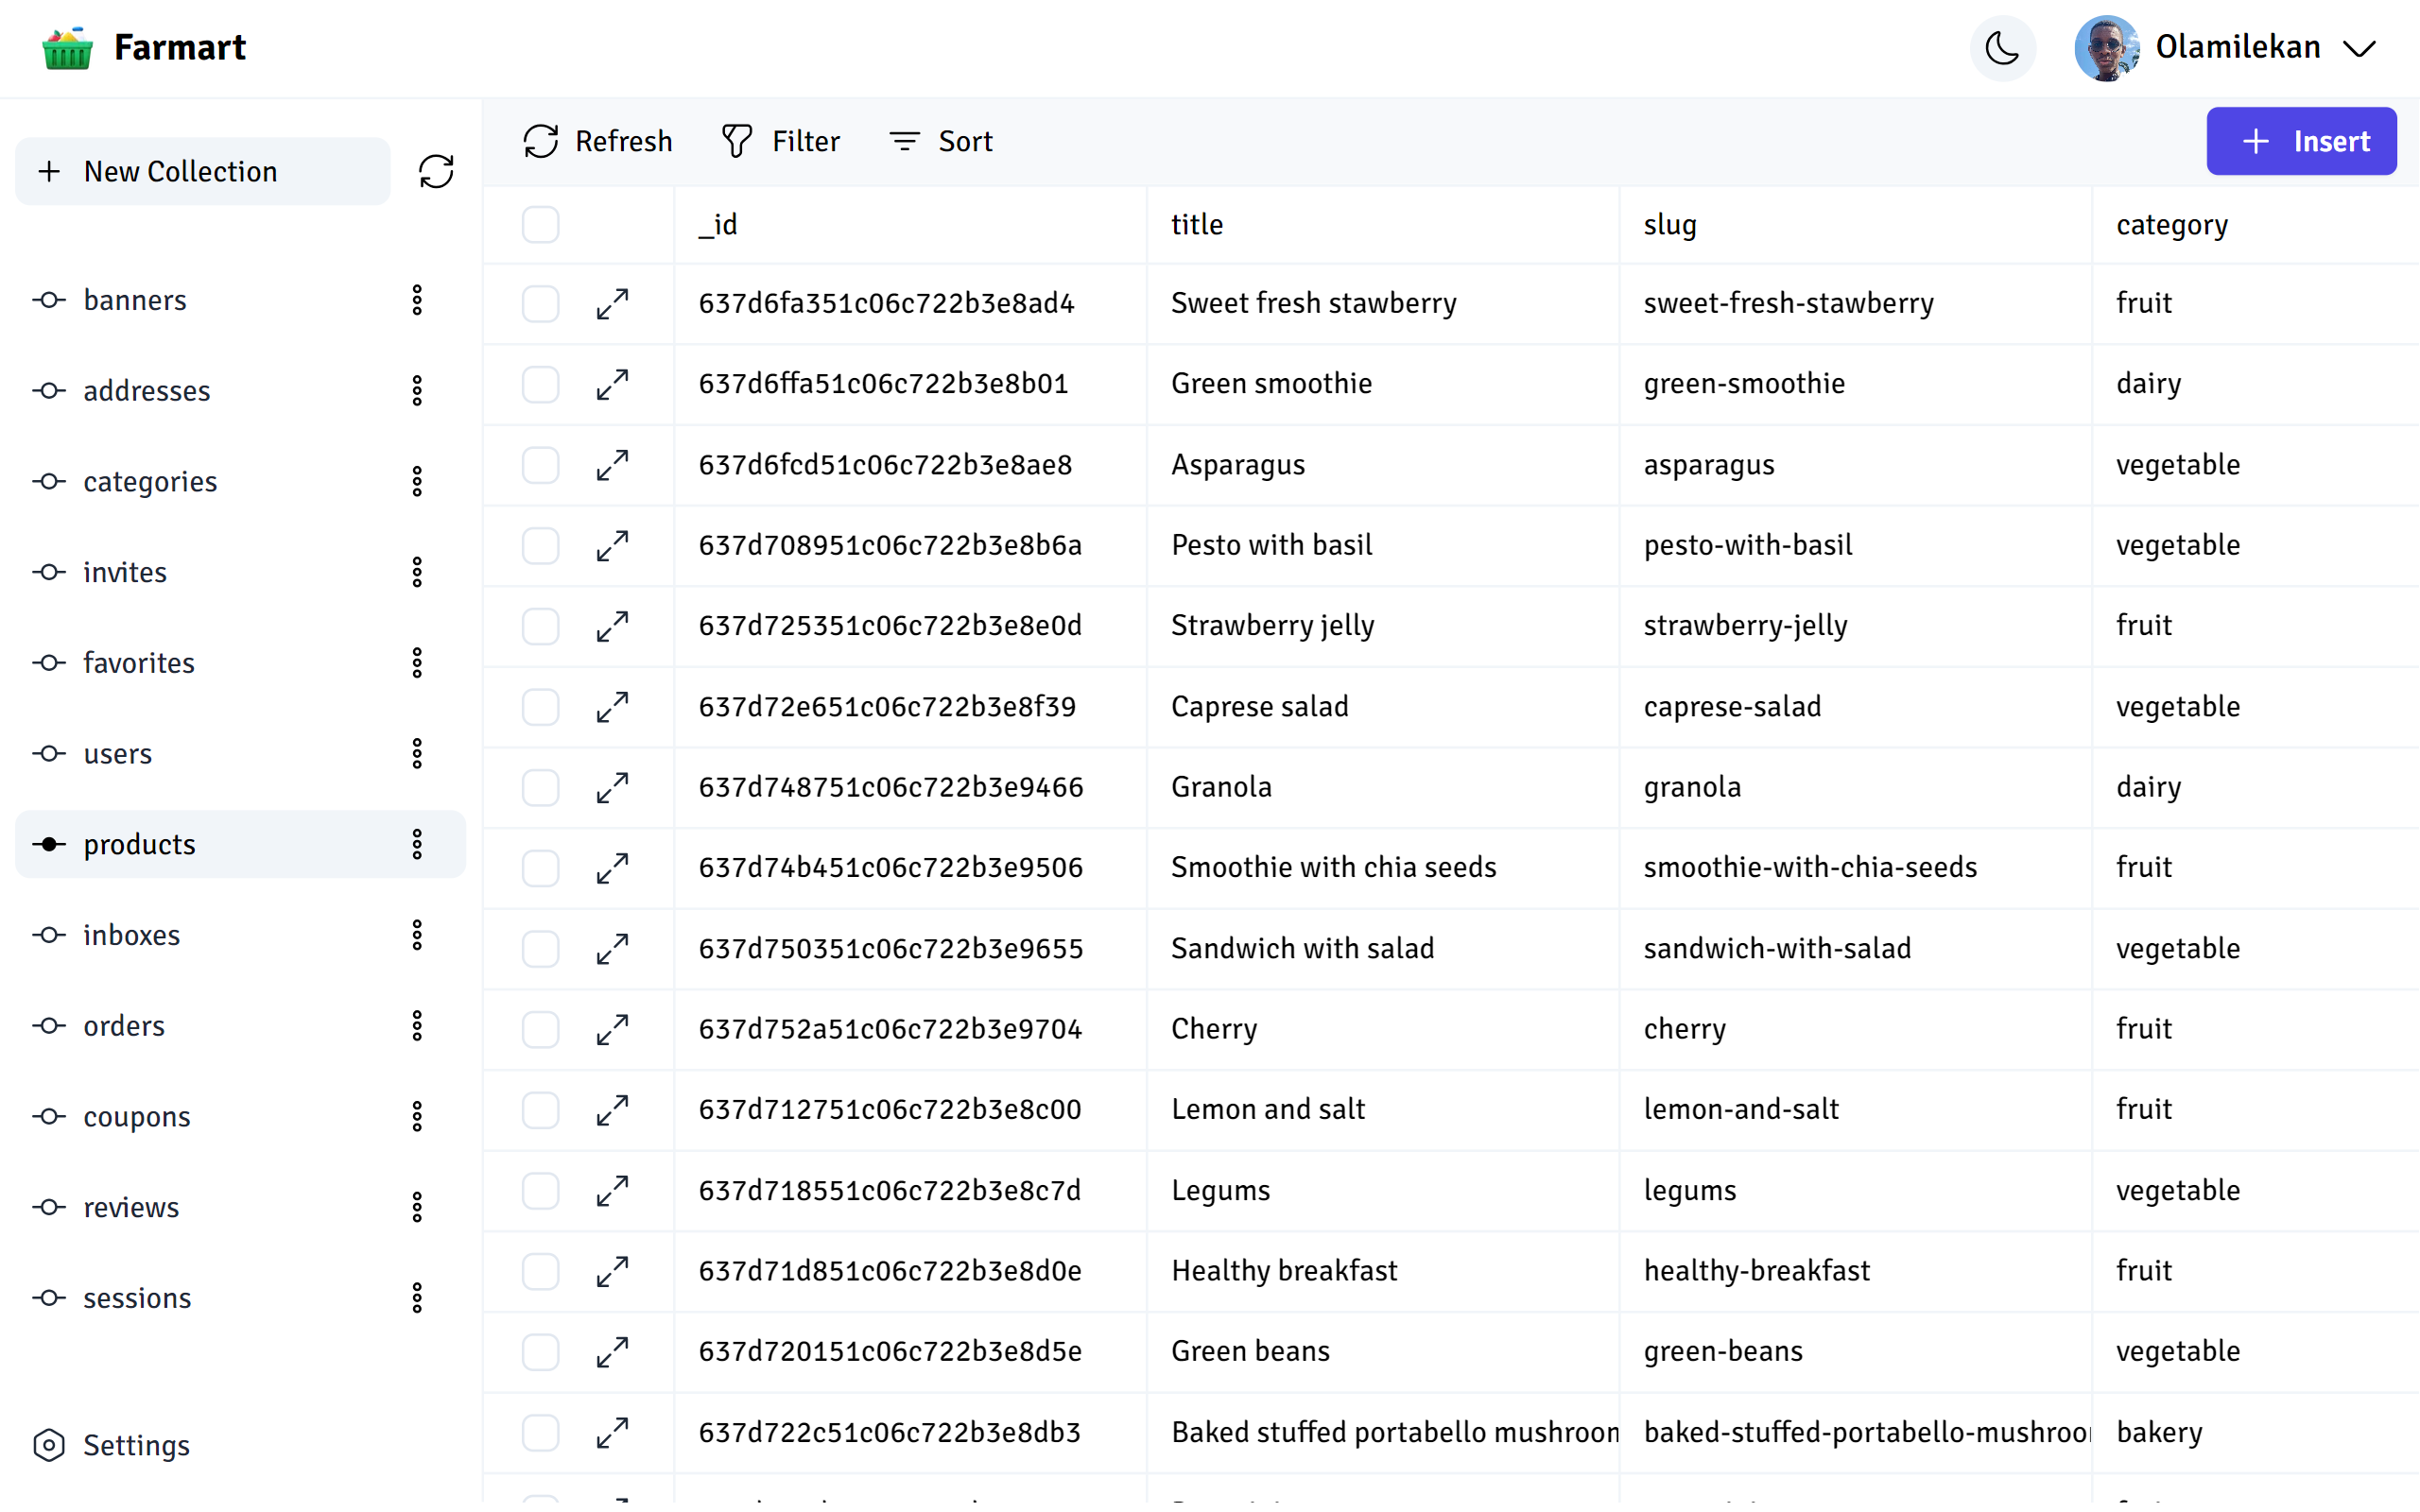This screenshot has width=2420, height=1512.
Task: Open the Sort options
Action: 941,141
